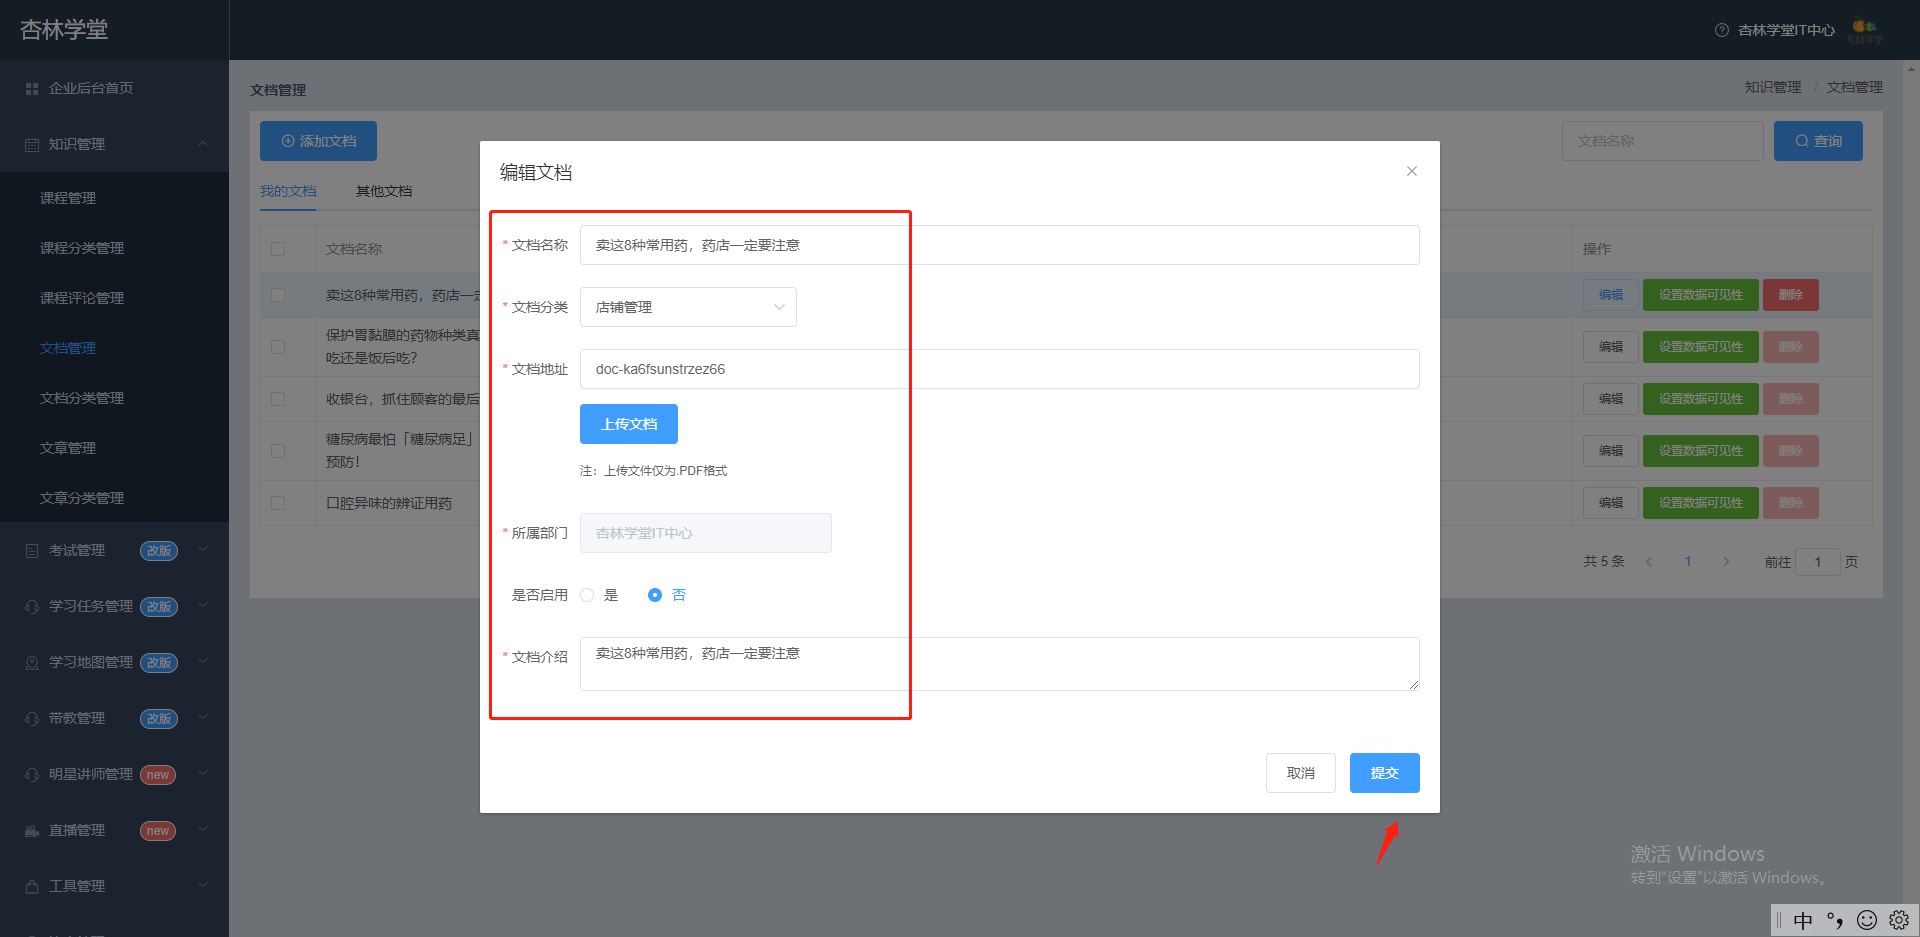Screen dimensions: 1920x937
Task: Open 文章管理 in the sidebar
Action: coord(68,448)
